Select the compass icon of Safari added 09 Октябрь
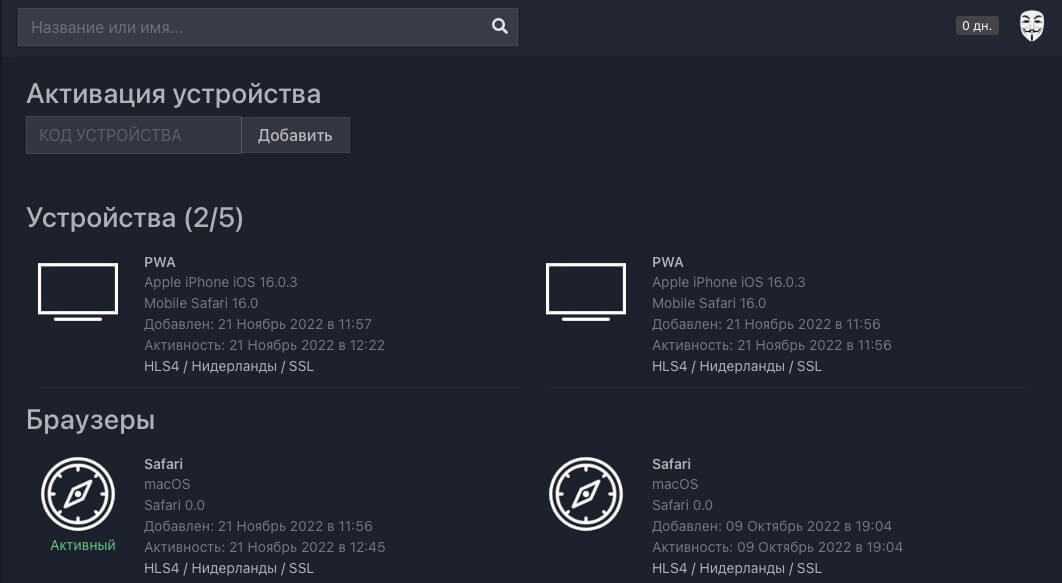The height and width of the screenshot is (583, 1062). [586, 494]
